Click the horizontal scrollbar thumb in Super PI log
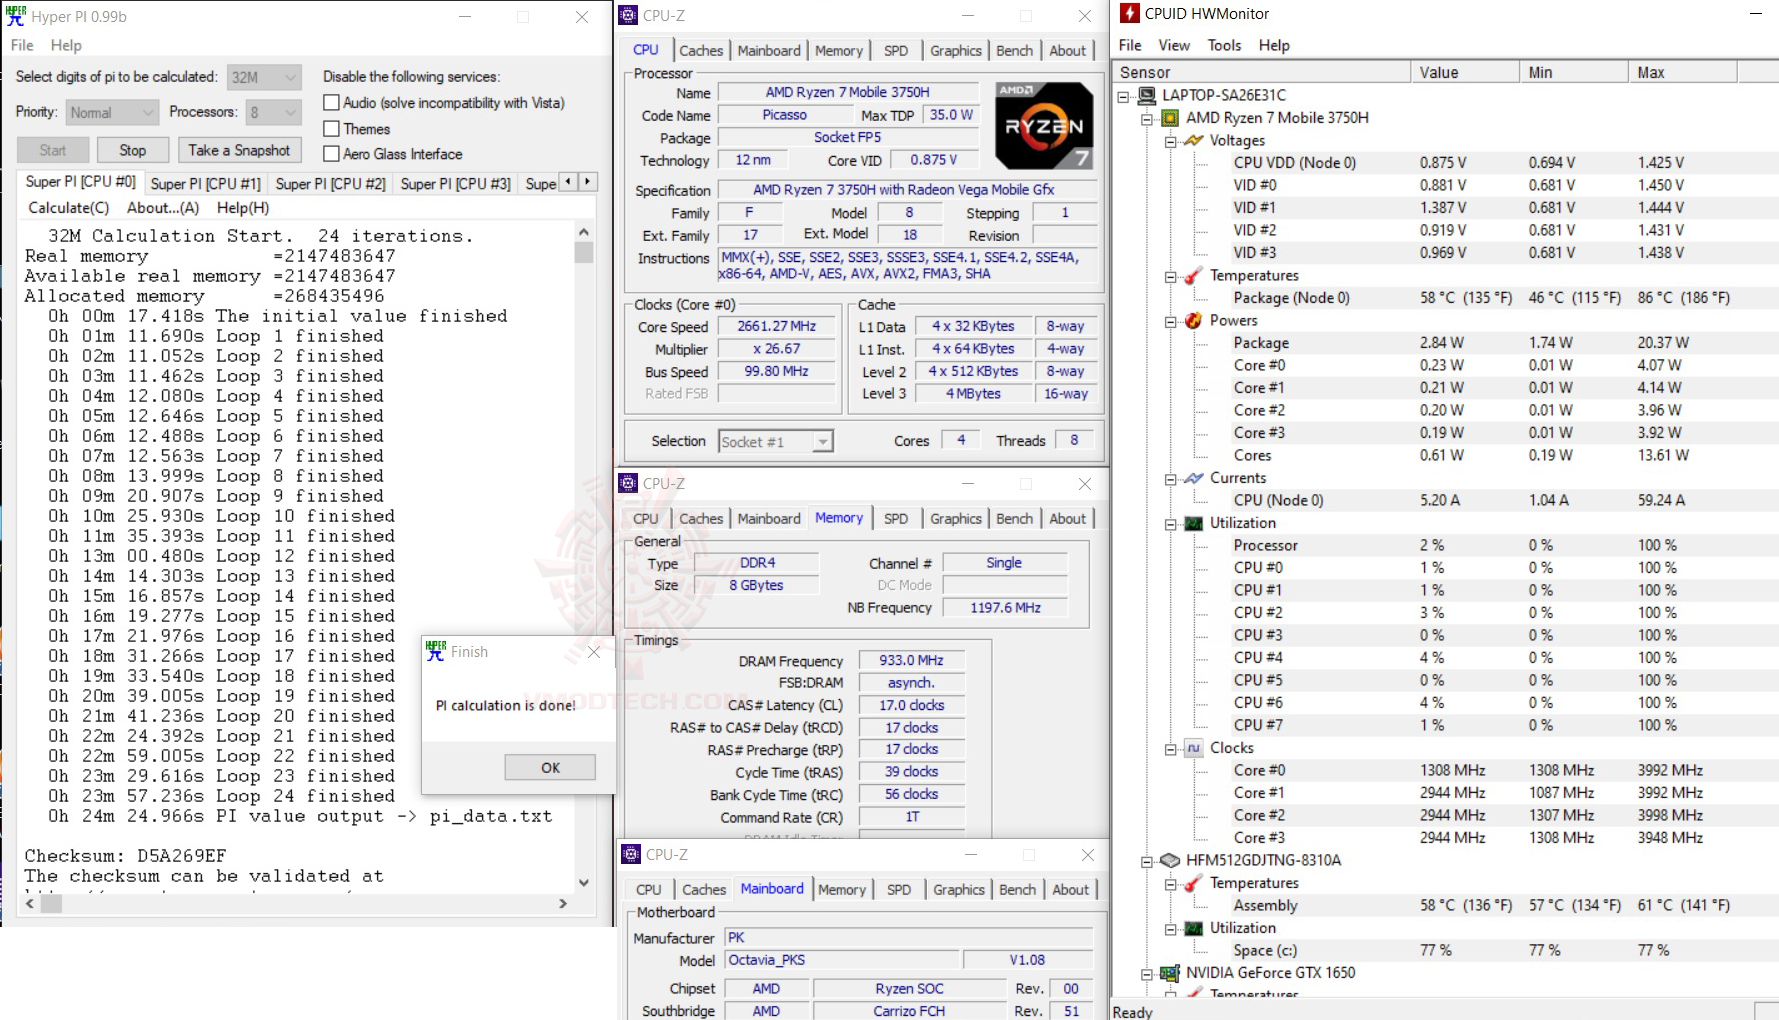This screenshot has height=1020, width=1779. 51,903
